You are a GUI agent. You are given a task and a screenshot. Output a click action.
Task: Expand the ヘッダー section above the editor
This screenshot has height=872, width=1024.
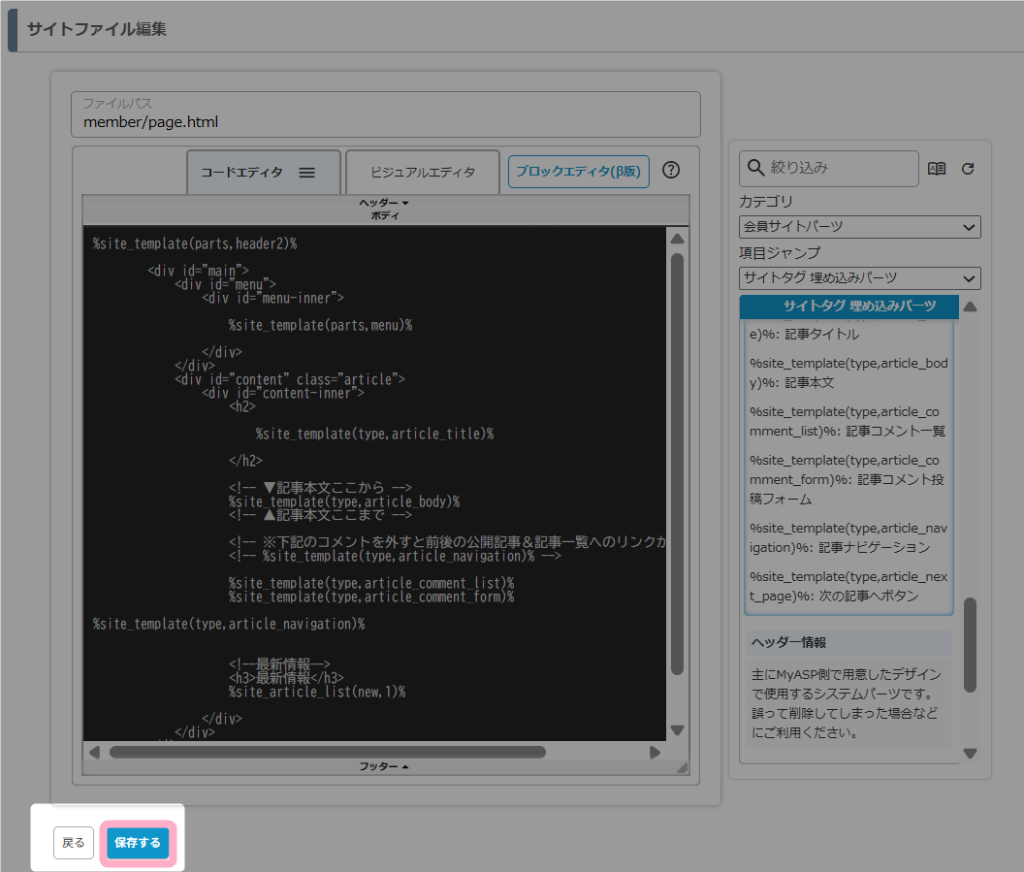[385, 203]
